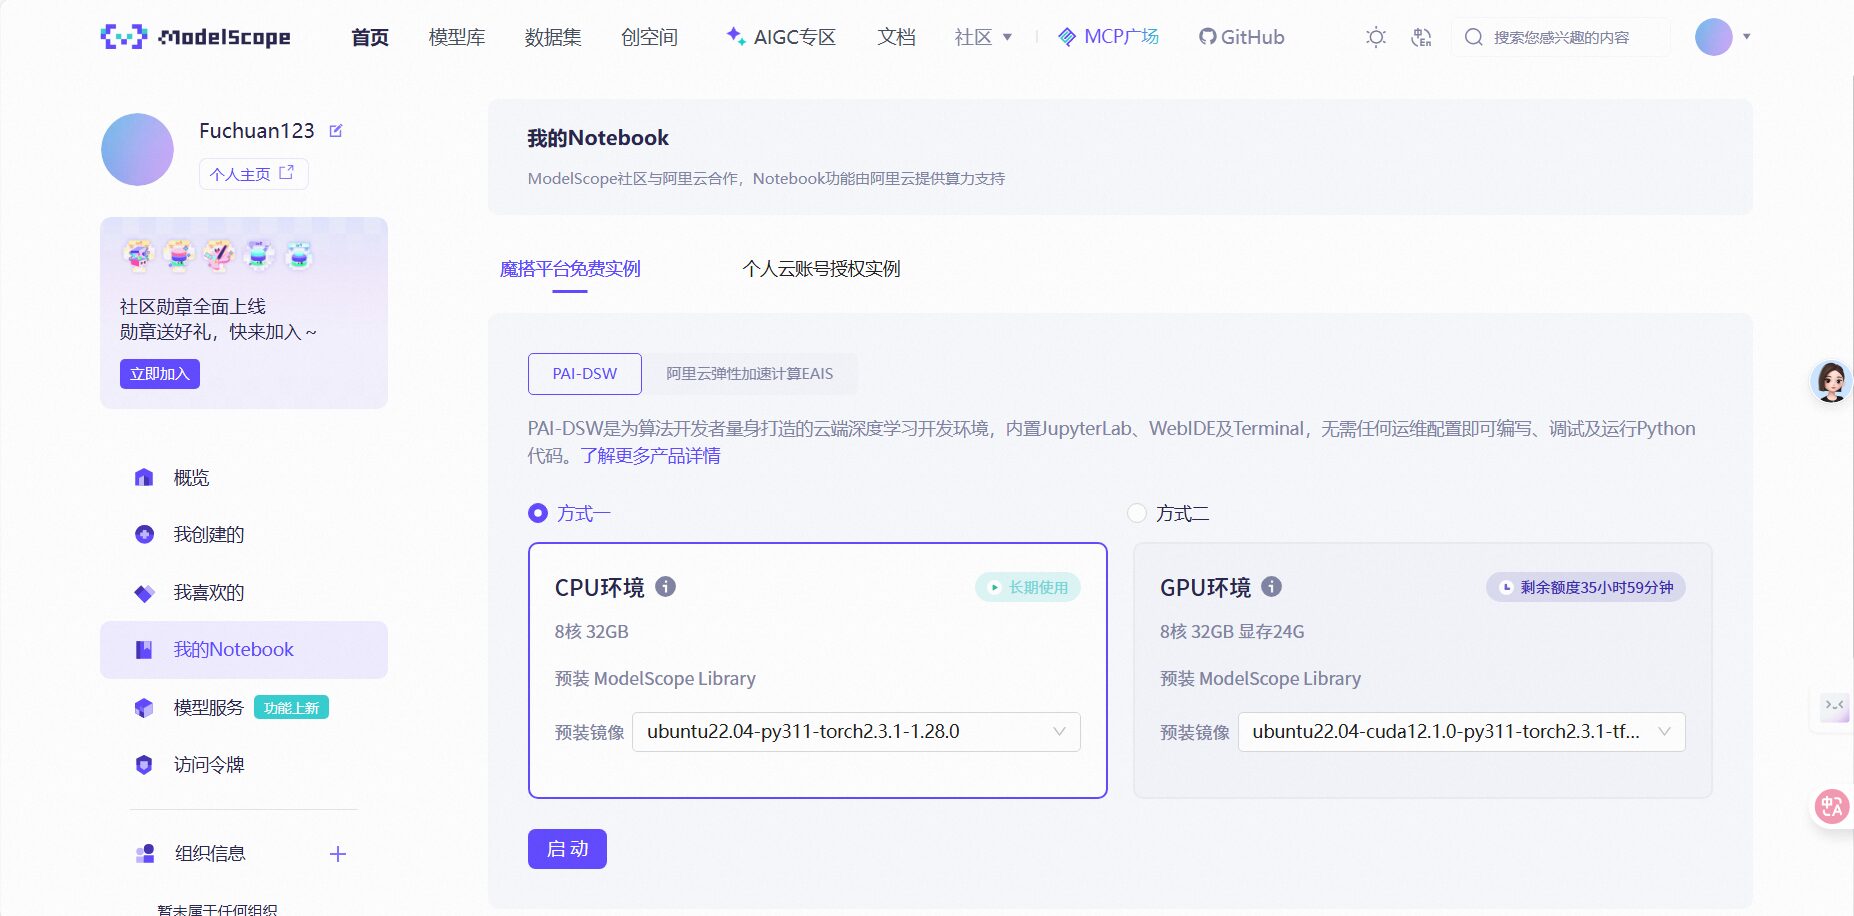Click the 功能上新 tag
Screen dimensions: 1854x916
click(291, 707)
